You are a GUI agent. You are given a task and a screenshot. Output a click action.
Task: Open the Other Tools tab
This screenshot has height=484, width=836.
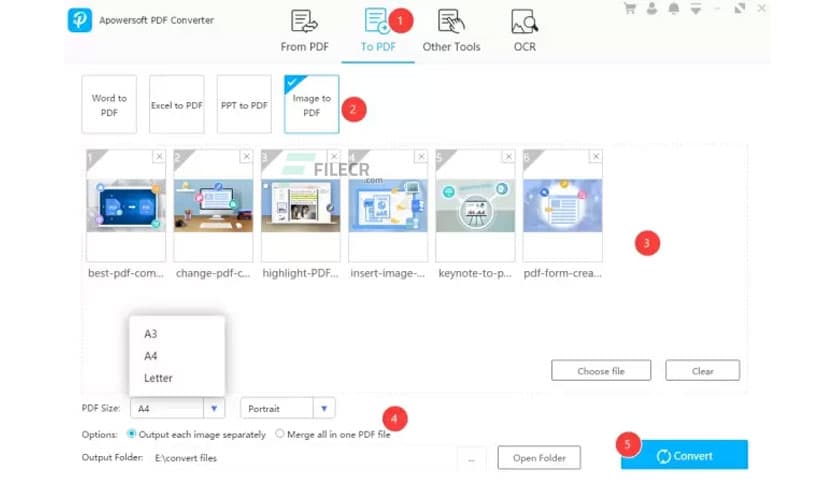(x=451, y=31)
